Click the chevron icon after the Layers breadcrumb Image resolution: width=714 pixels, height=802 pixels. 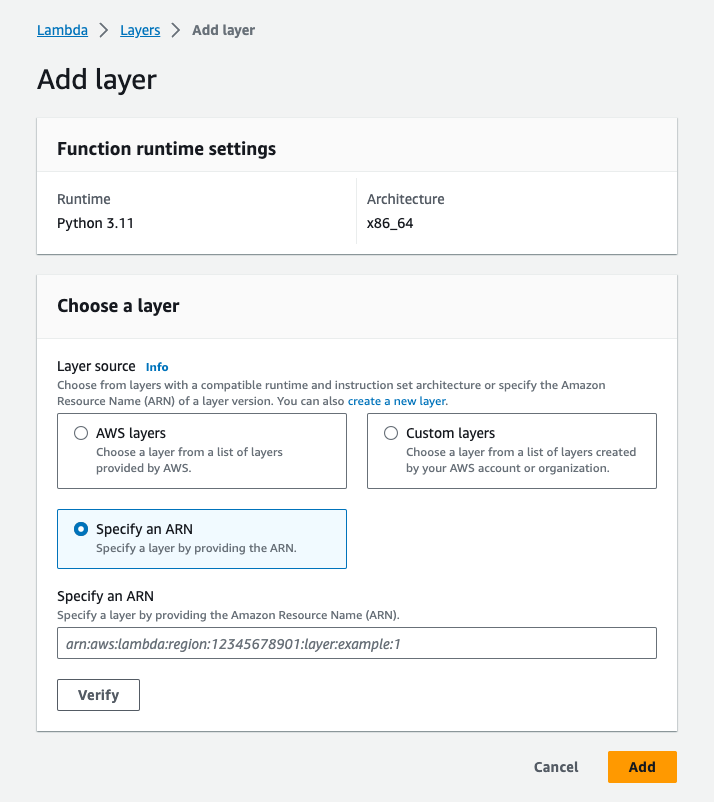[x=176, y=31]
